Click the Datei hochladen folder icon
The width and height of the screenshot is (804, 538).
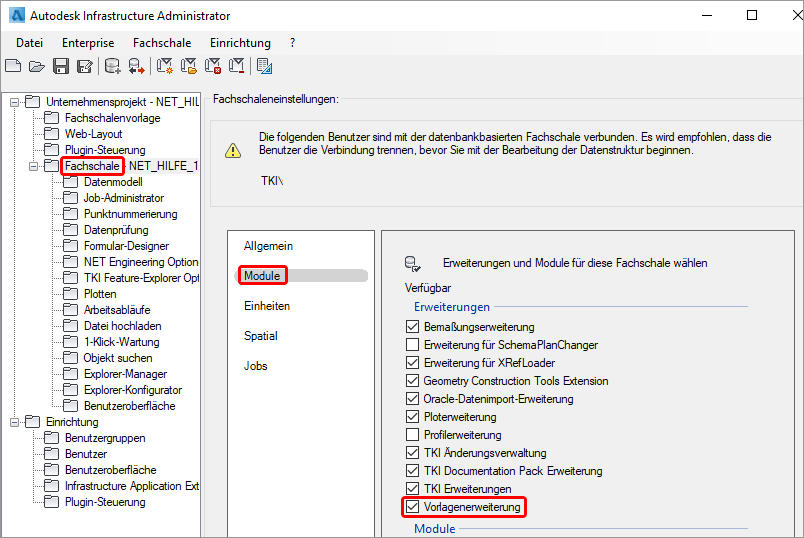pyautogui.click(x=70, y=326)
